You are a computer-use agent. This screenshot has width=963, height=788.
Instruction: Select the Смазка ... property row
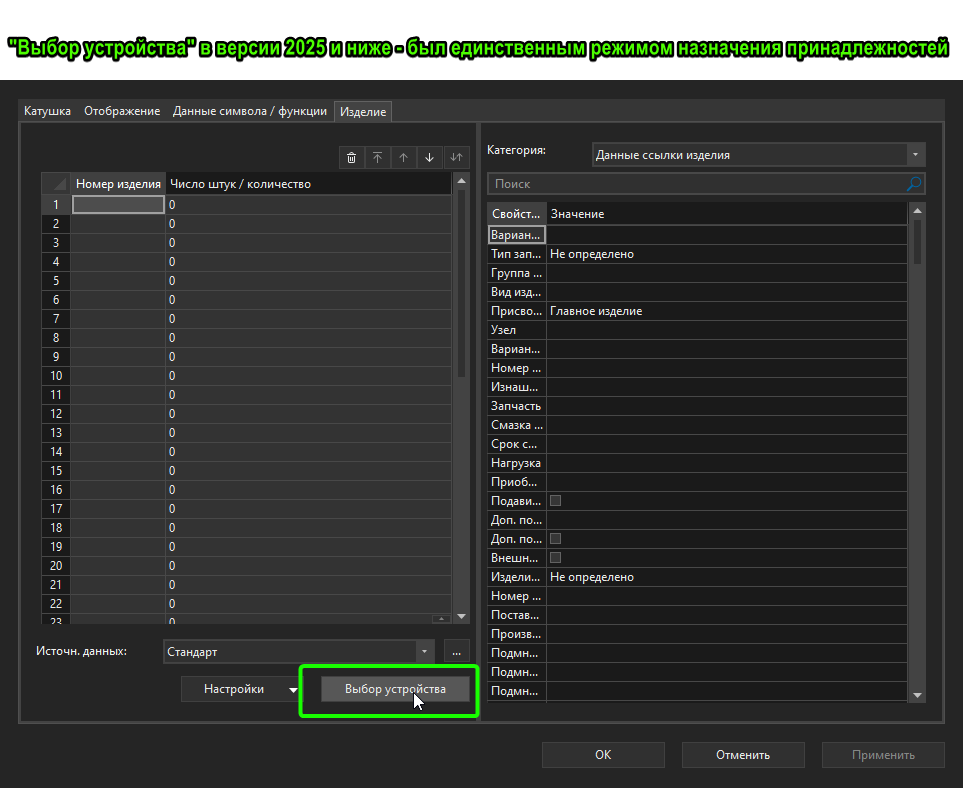tap(698, 425)
